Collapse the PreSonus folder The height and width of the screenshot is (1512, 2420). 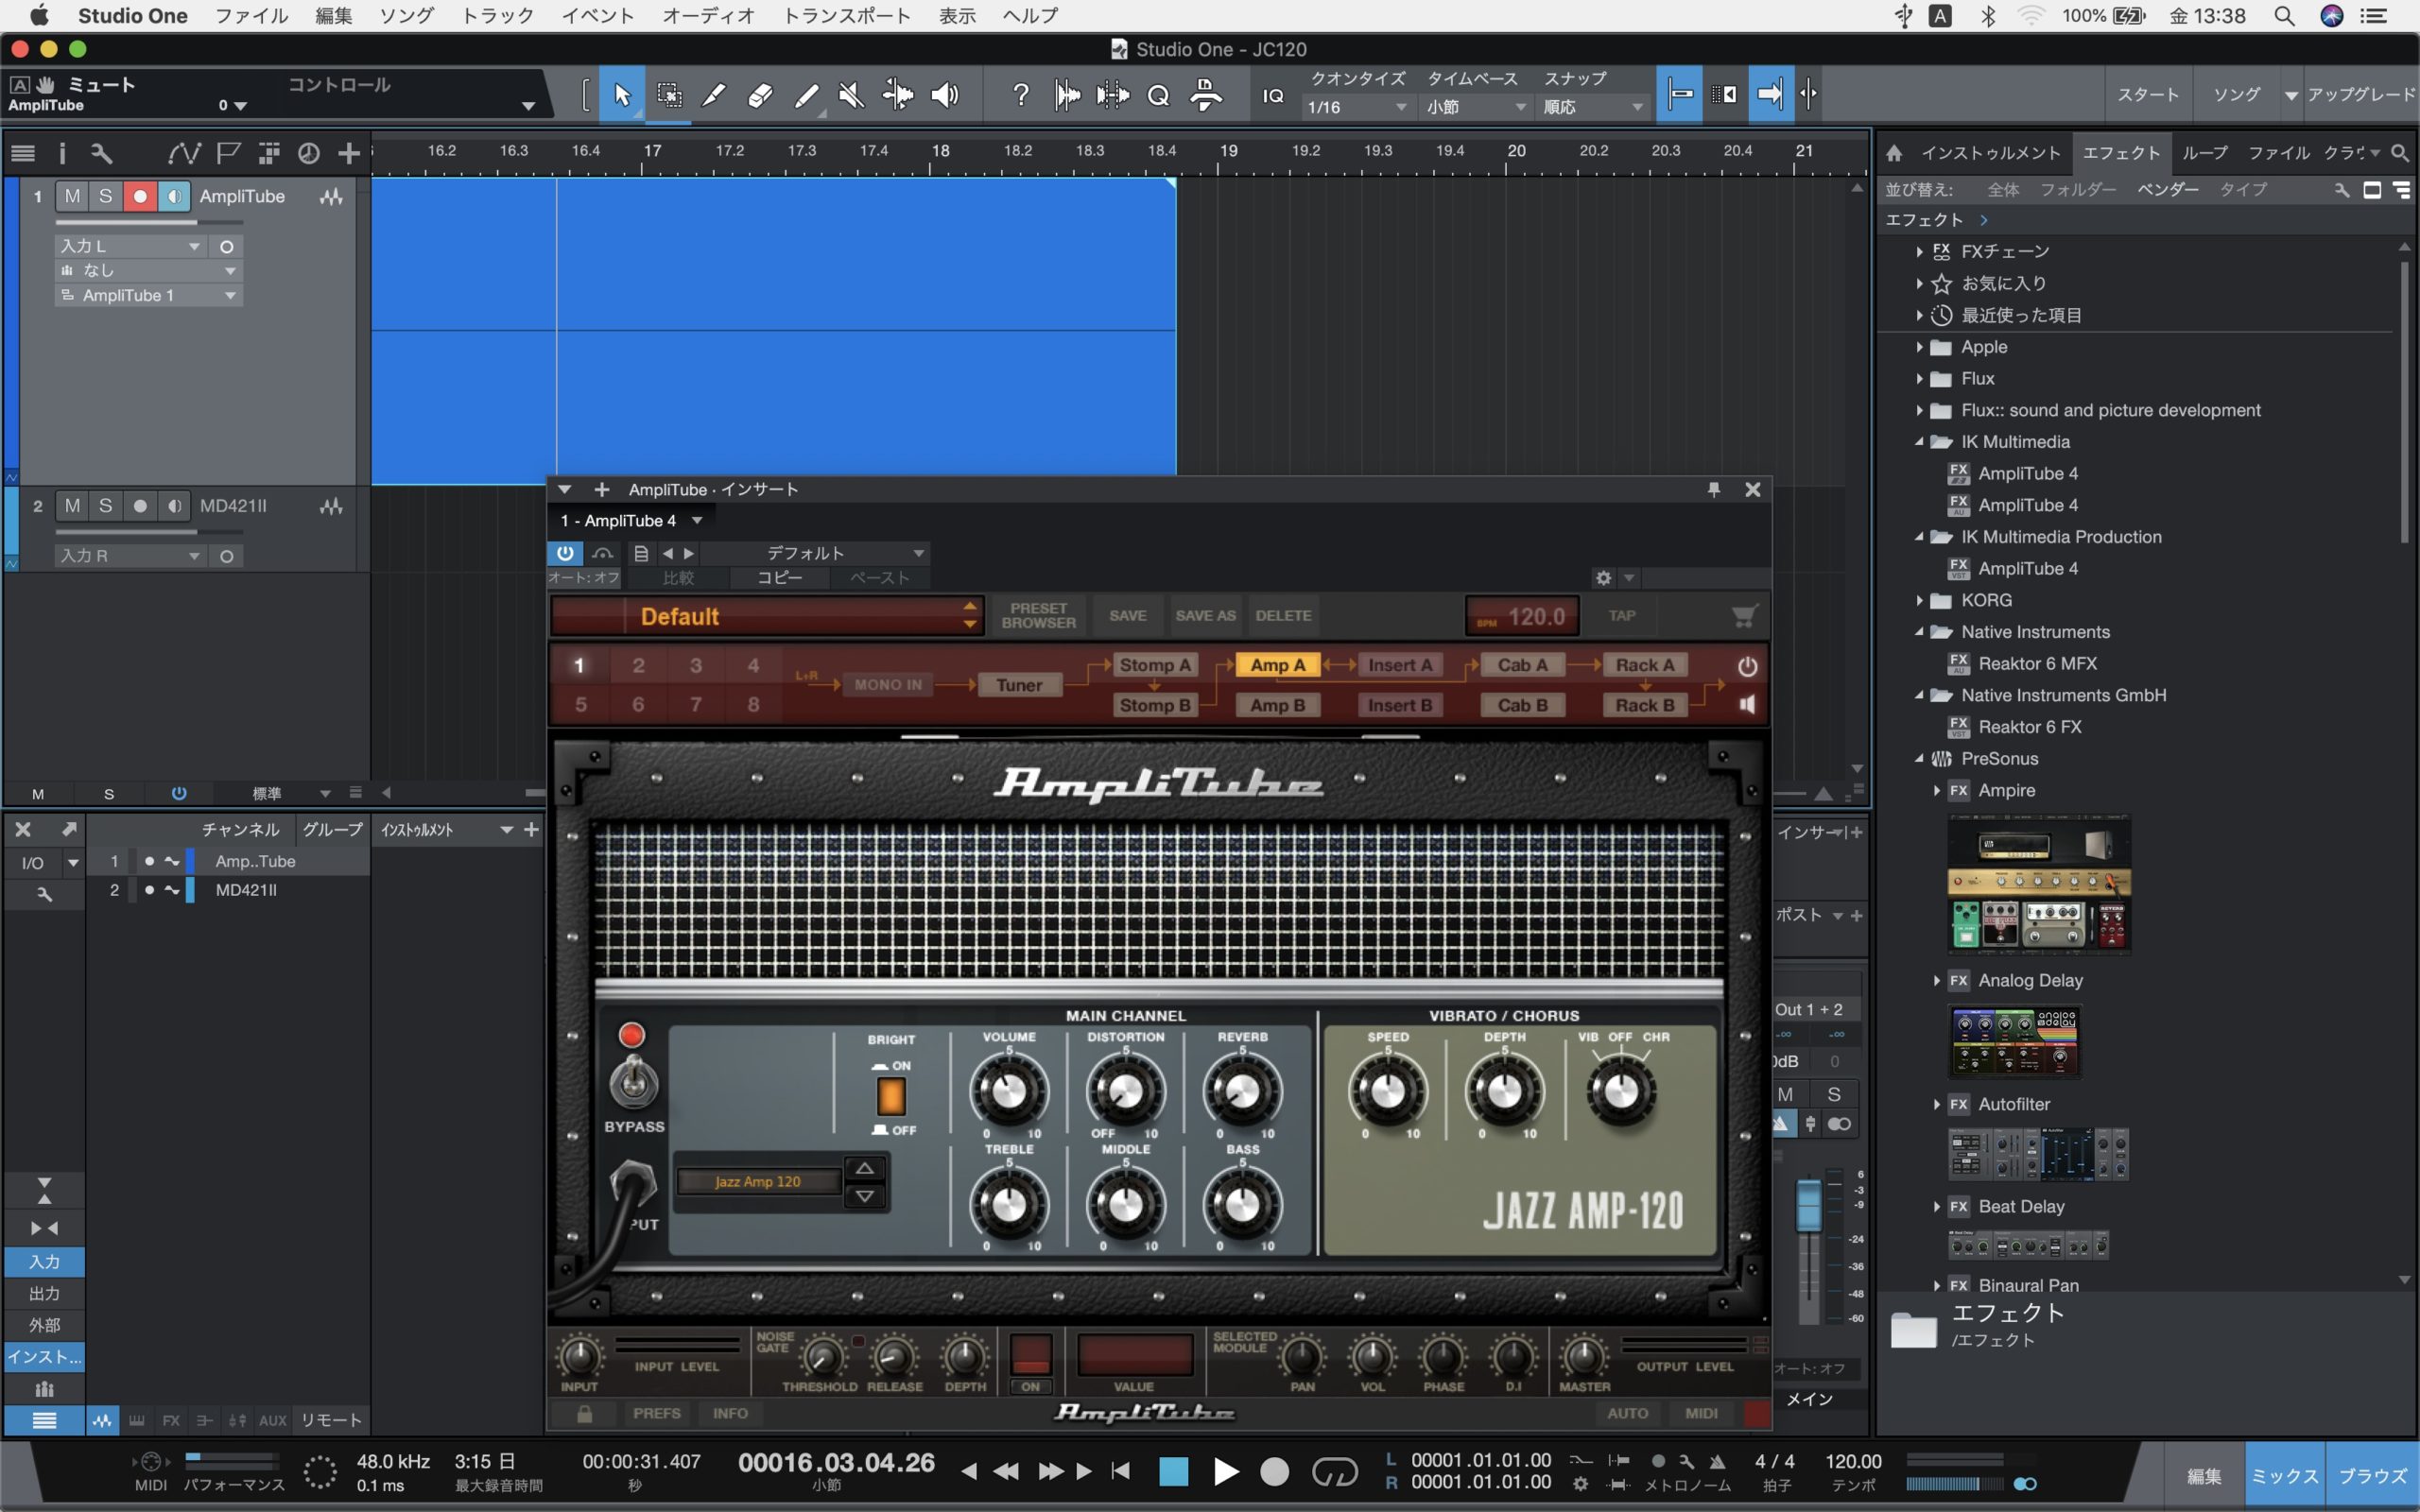coord(1919,759)
